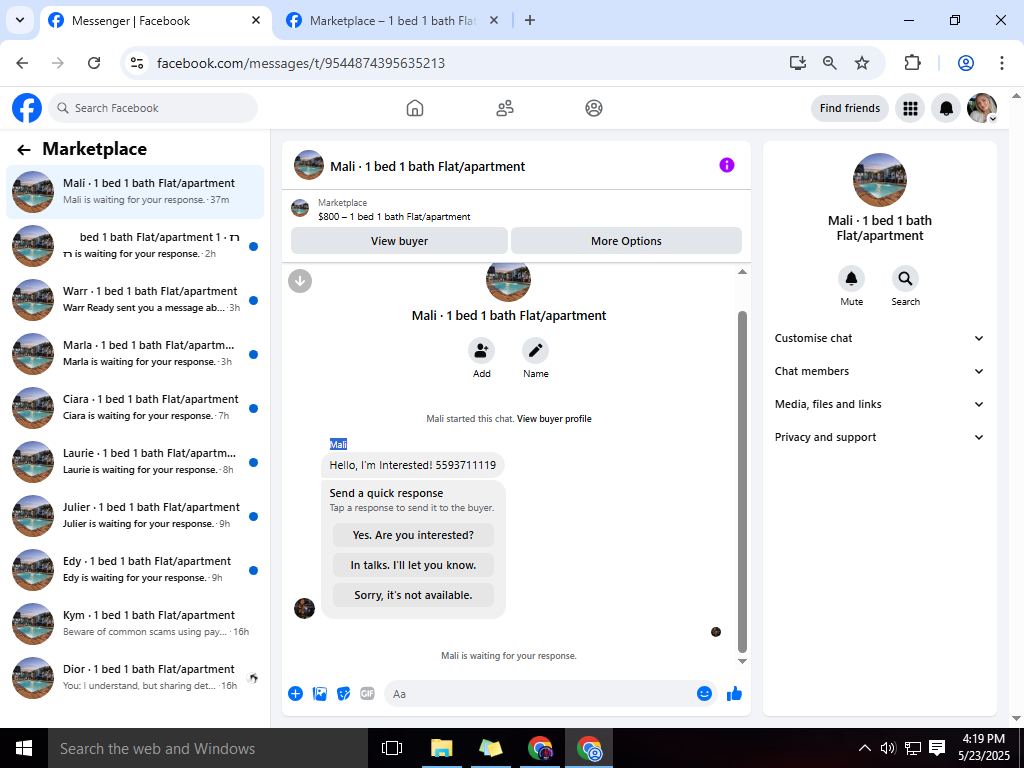Screen dimensions: 1024x768
Task: Open the volume control in system tray
Action: (x=888, y=748)
